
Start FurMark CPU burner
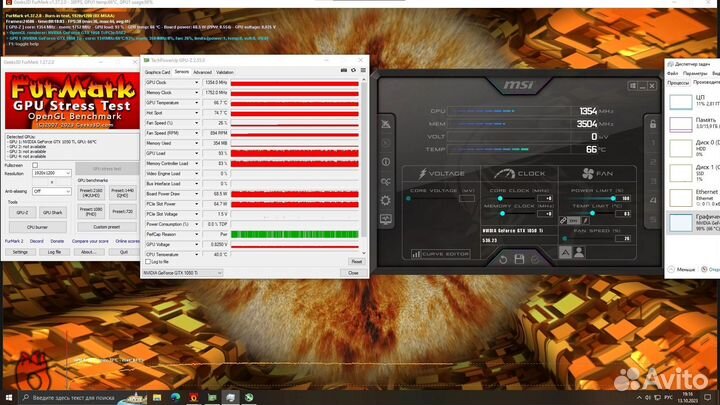[38, 227]
